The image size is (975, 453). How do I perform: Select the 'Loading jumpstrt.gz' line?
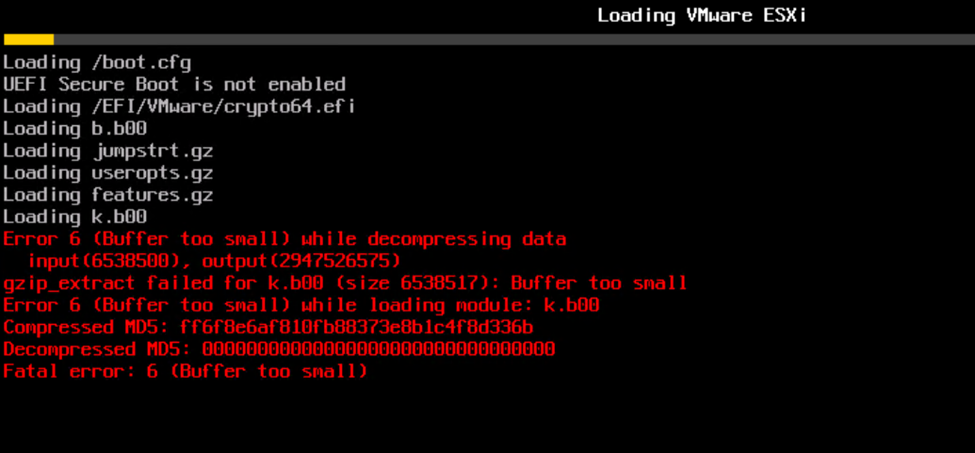pyautogui.click(x=108, y=150)
